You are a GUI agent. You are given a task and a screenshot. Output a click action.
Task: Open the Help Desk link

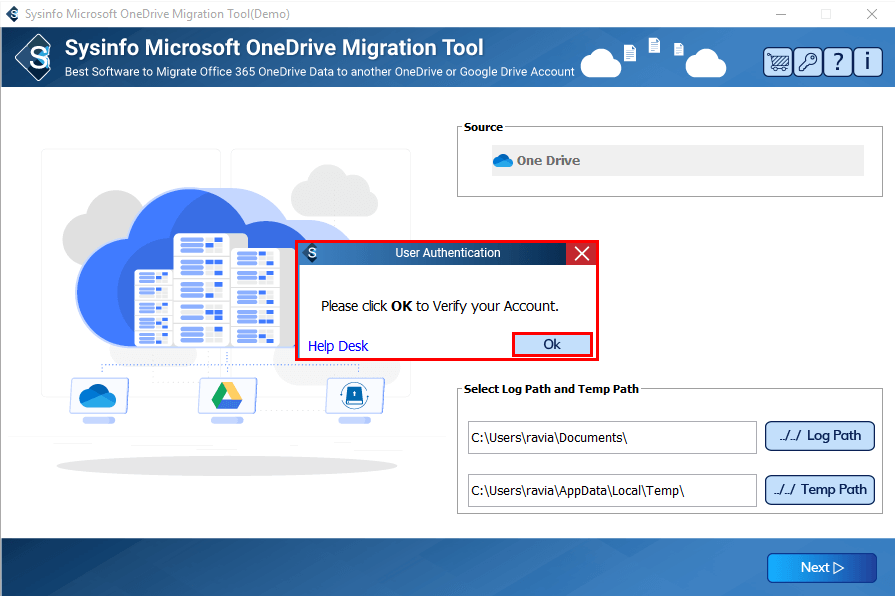338,346
